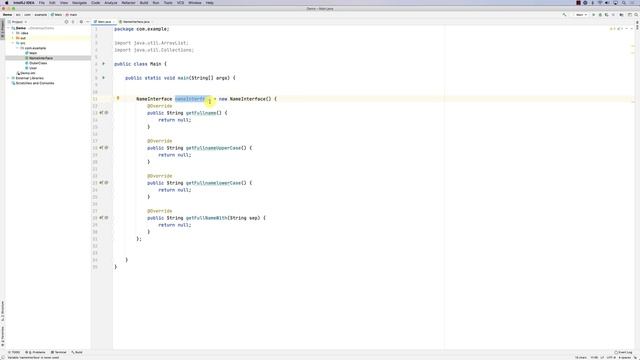Click the 'import java.util.Collections;' line
Viewport: 640px width, 360px height.
click(154, 50)
